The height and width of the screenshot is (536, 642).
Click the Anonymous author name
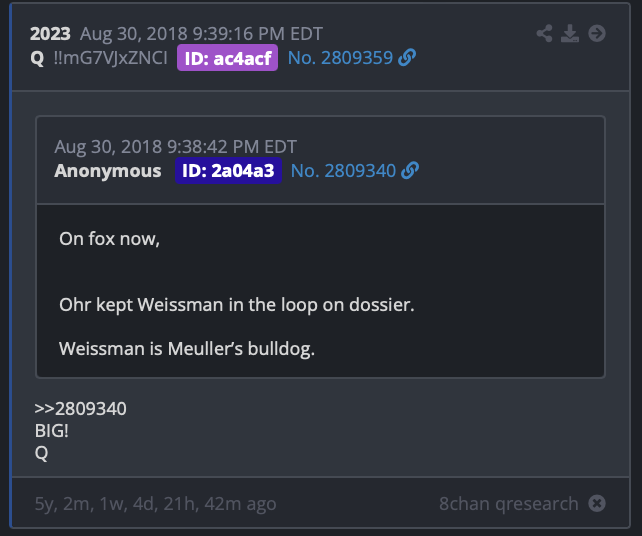pos(108,171)
